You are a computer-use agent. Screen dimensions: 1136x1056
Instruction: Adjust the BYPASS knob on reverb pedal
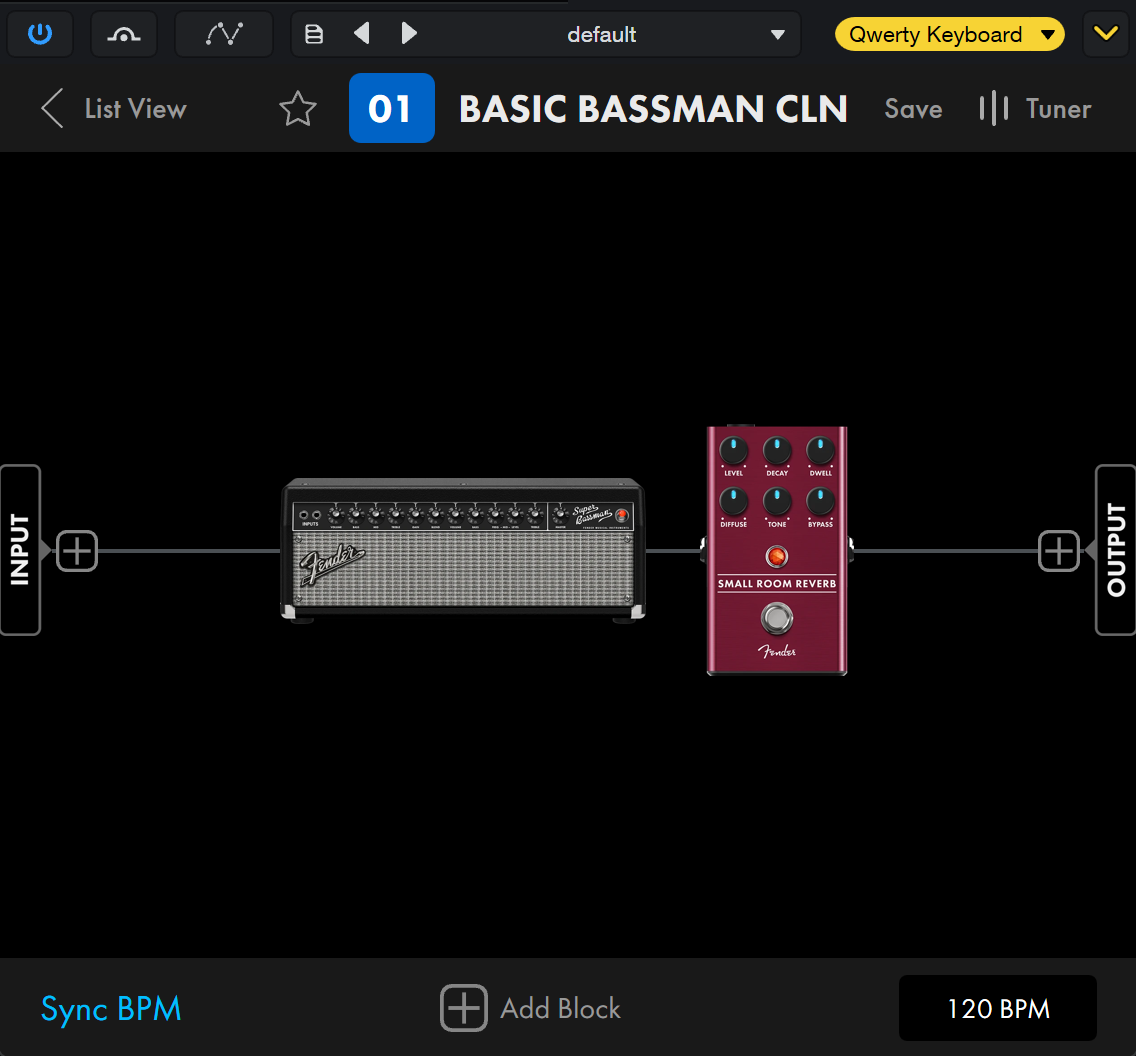pyautogui.click(x=820, y=501)
